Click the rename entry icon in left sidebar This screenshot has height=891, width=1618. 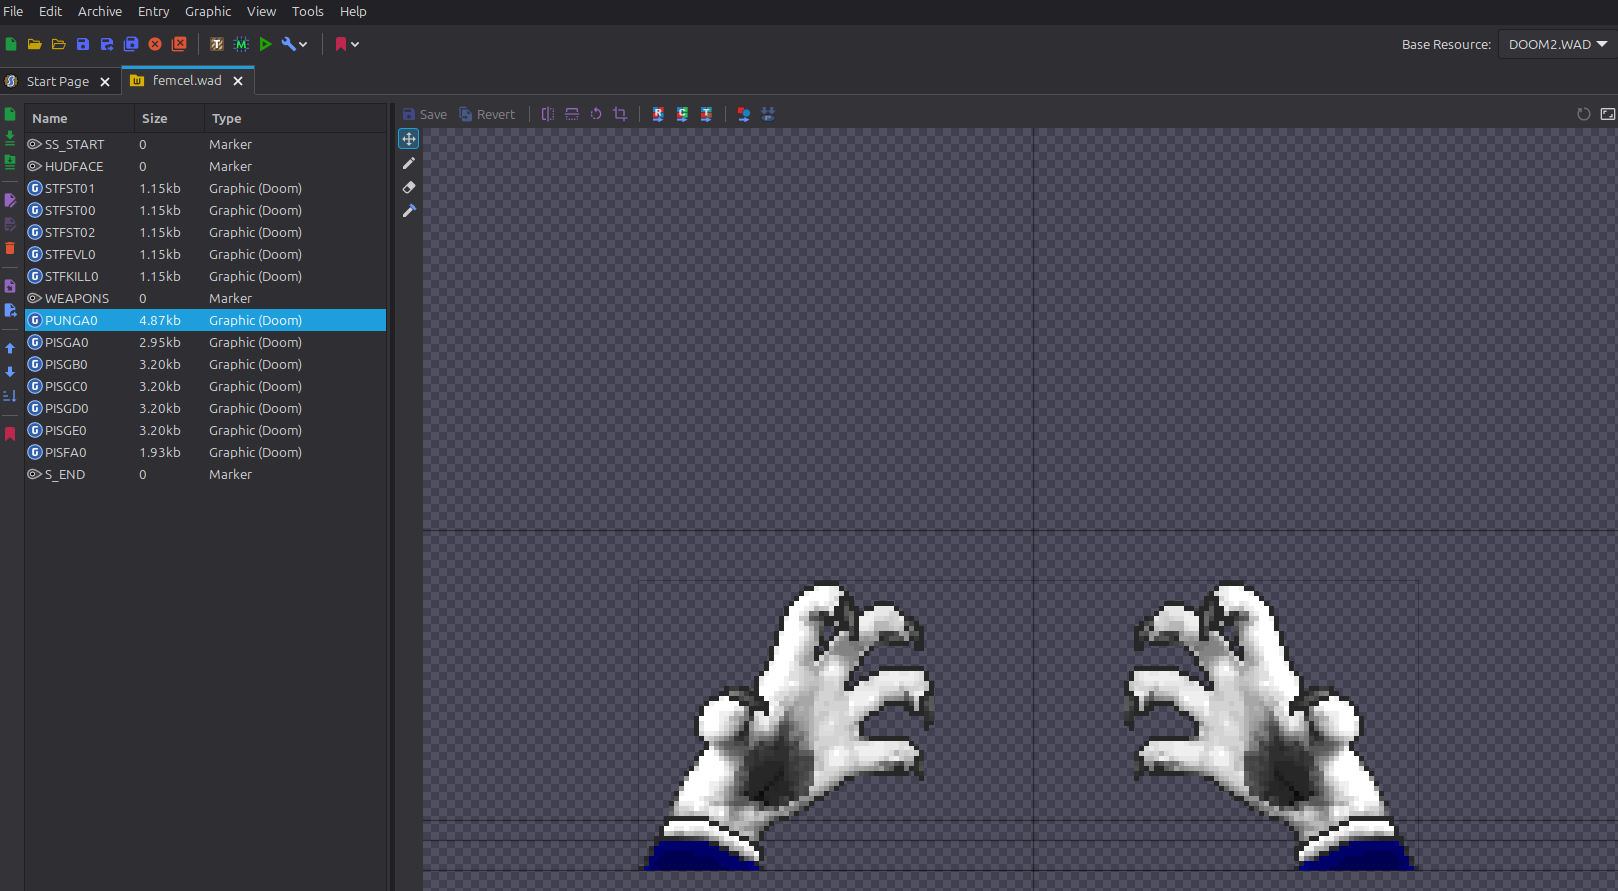tap(10, 200)
